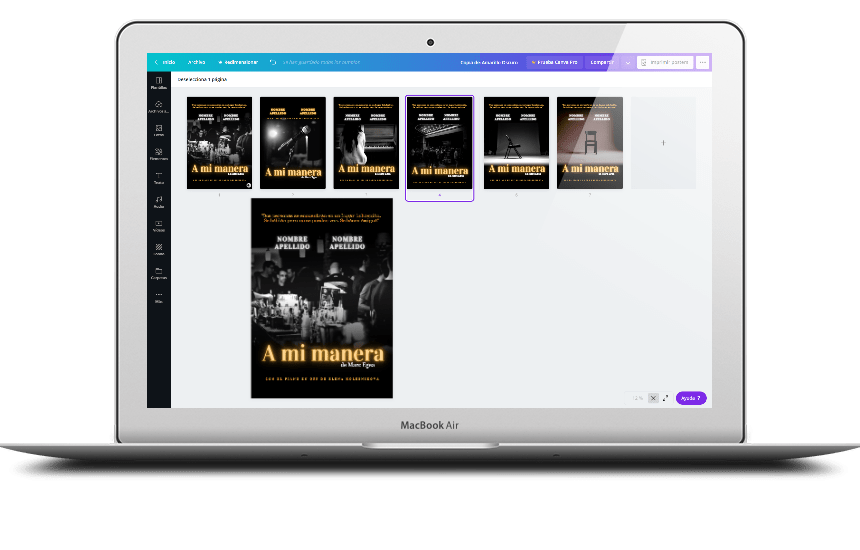Open the Plantillas panel in sidebar

(x=159, y=83)
